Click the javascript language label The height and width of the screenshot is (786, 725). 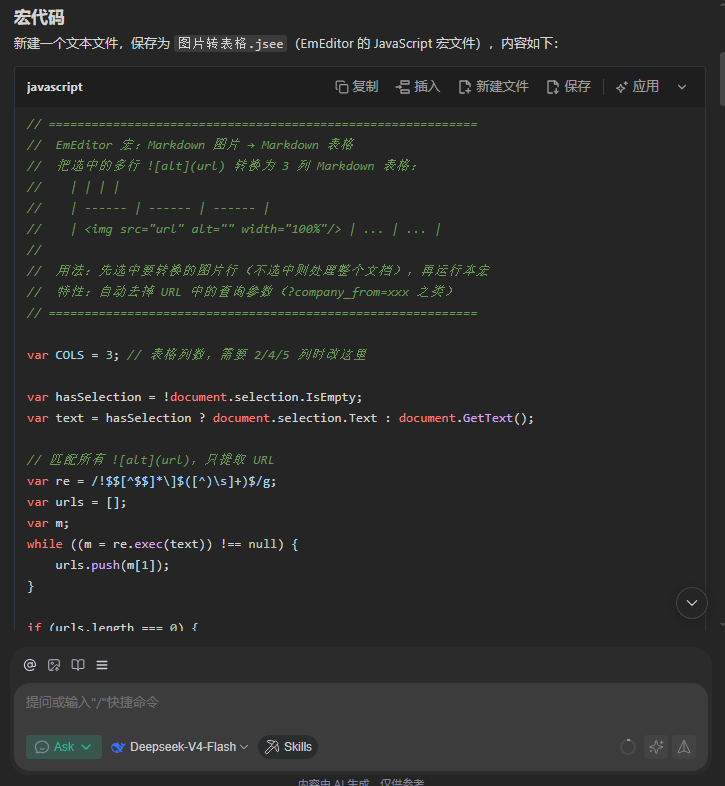click(55, 87)
